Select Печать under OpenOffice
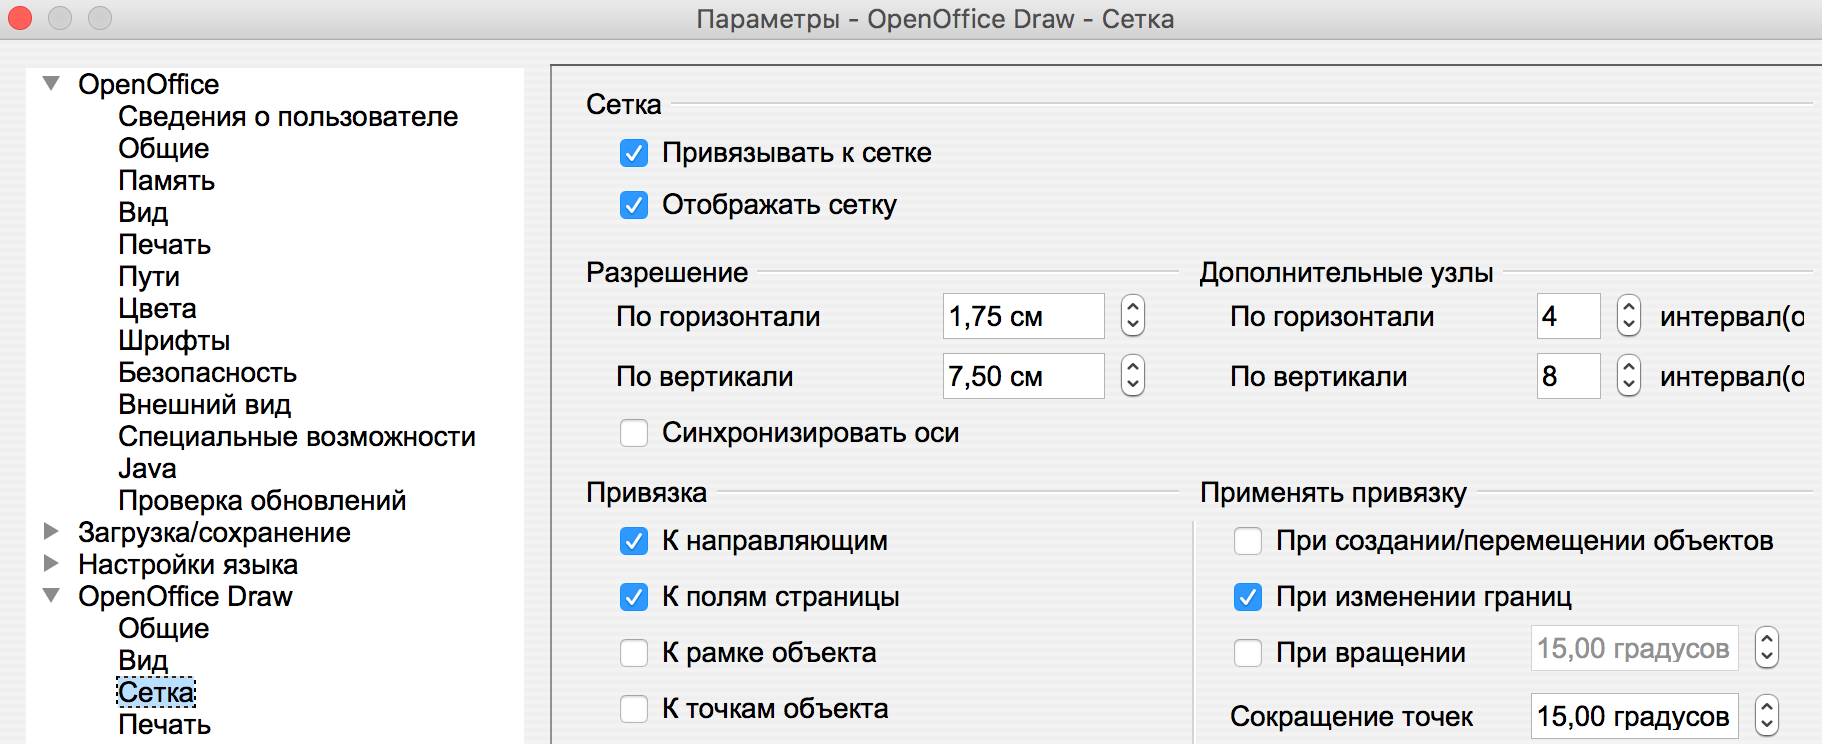The width and height of the screenshot is (1822, 744). [x=165, y=244]
